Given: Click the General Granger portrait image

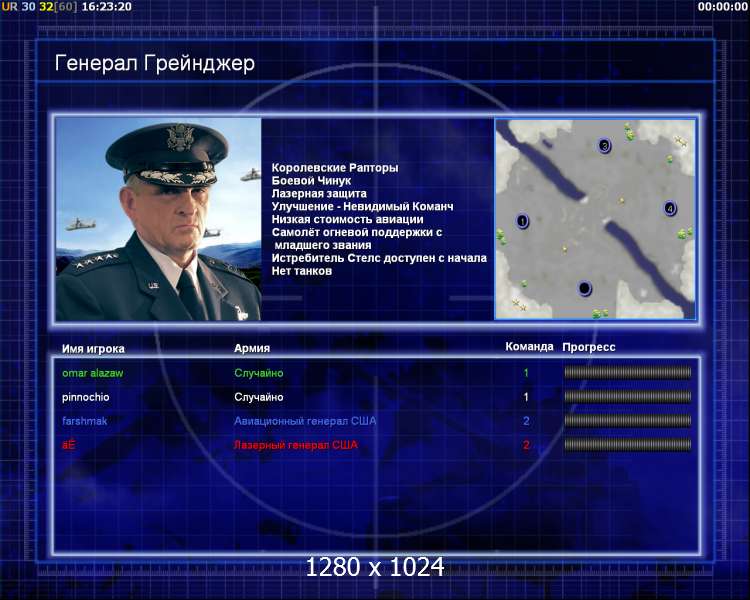Looking at the screenshot, I should 158,219.
